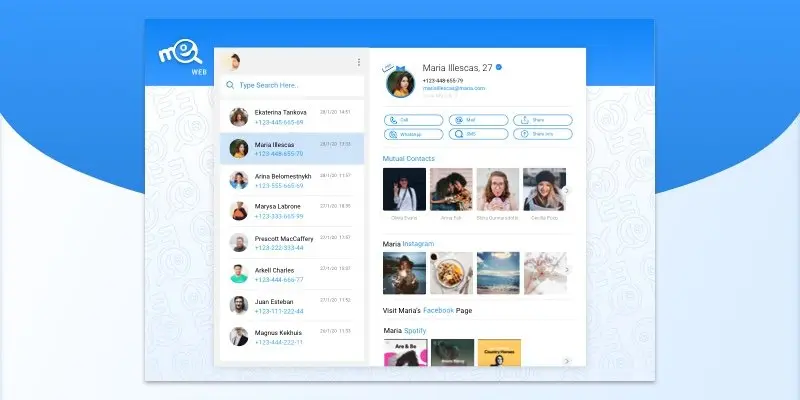Screen dimensions: 800x400
Task: Open the Instagram beach and sky photo
Action: (498, 273)
